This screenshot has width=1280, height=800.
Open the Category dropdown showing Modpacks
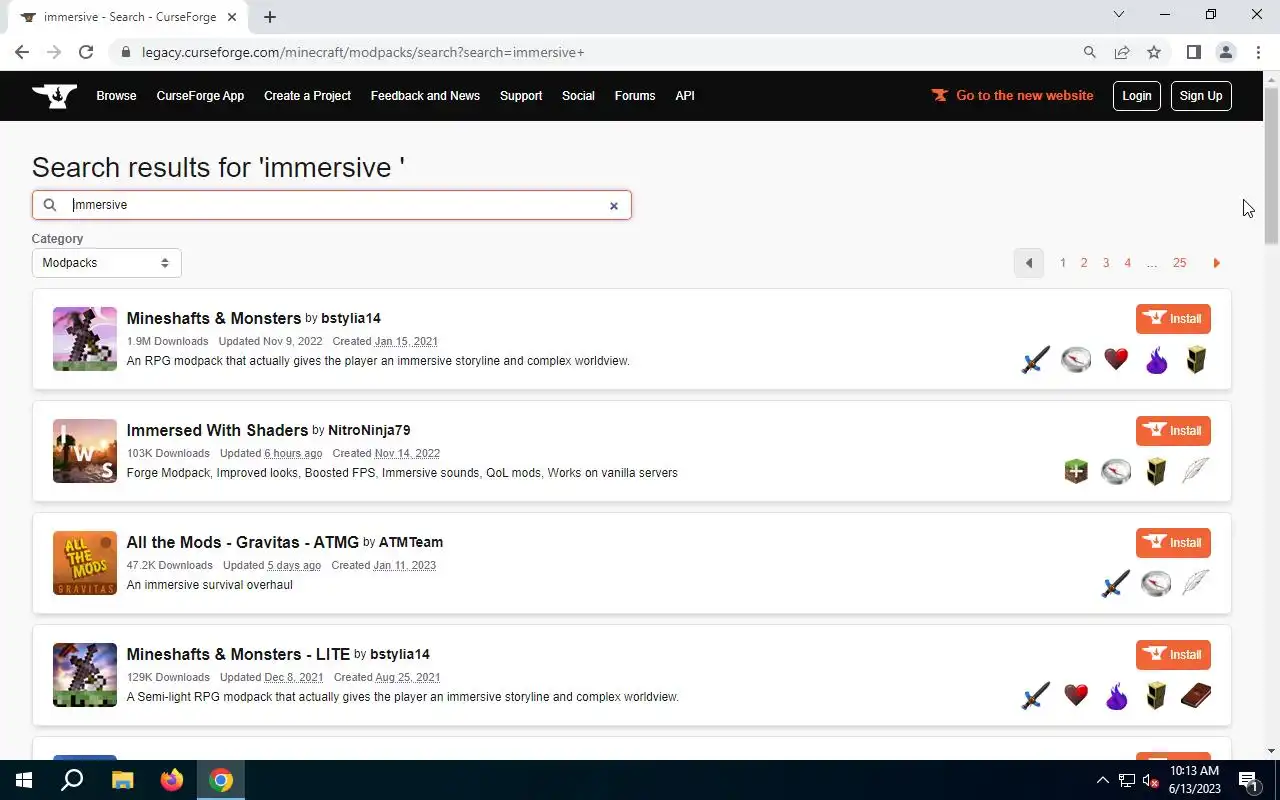tap(106, 263)
